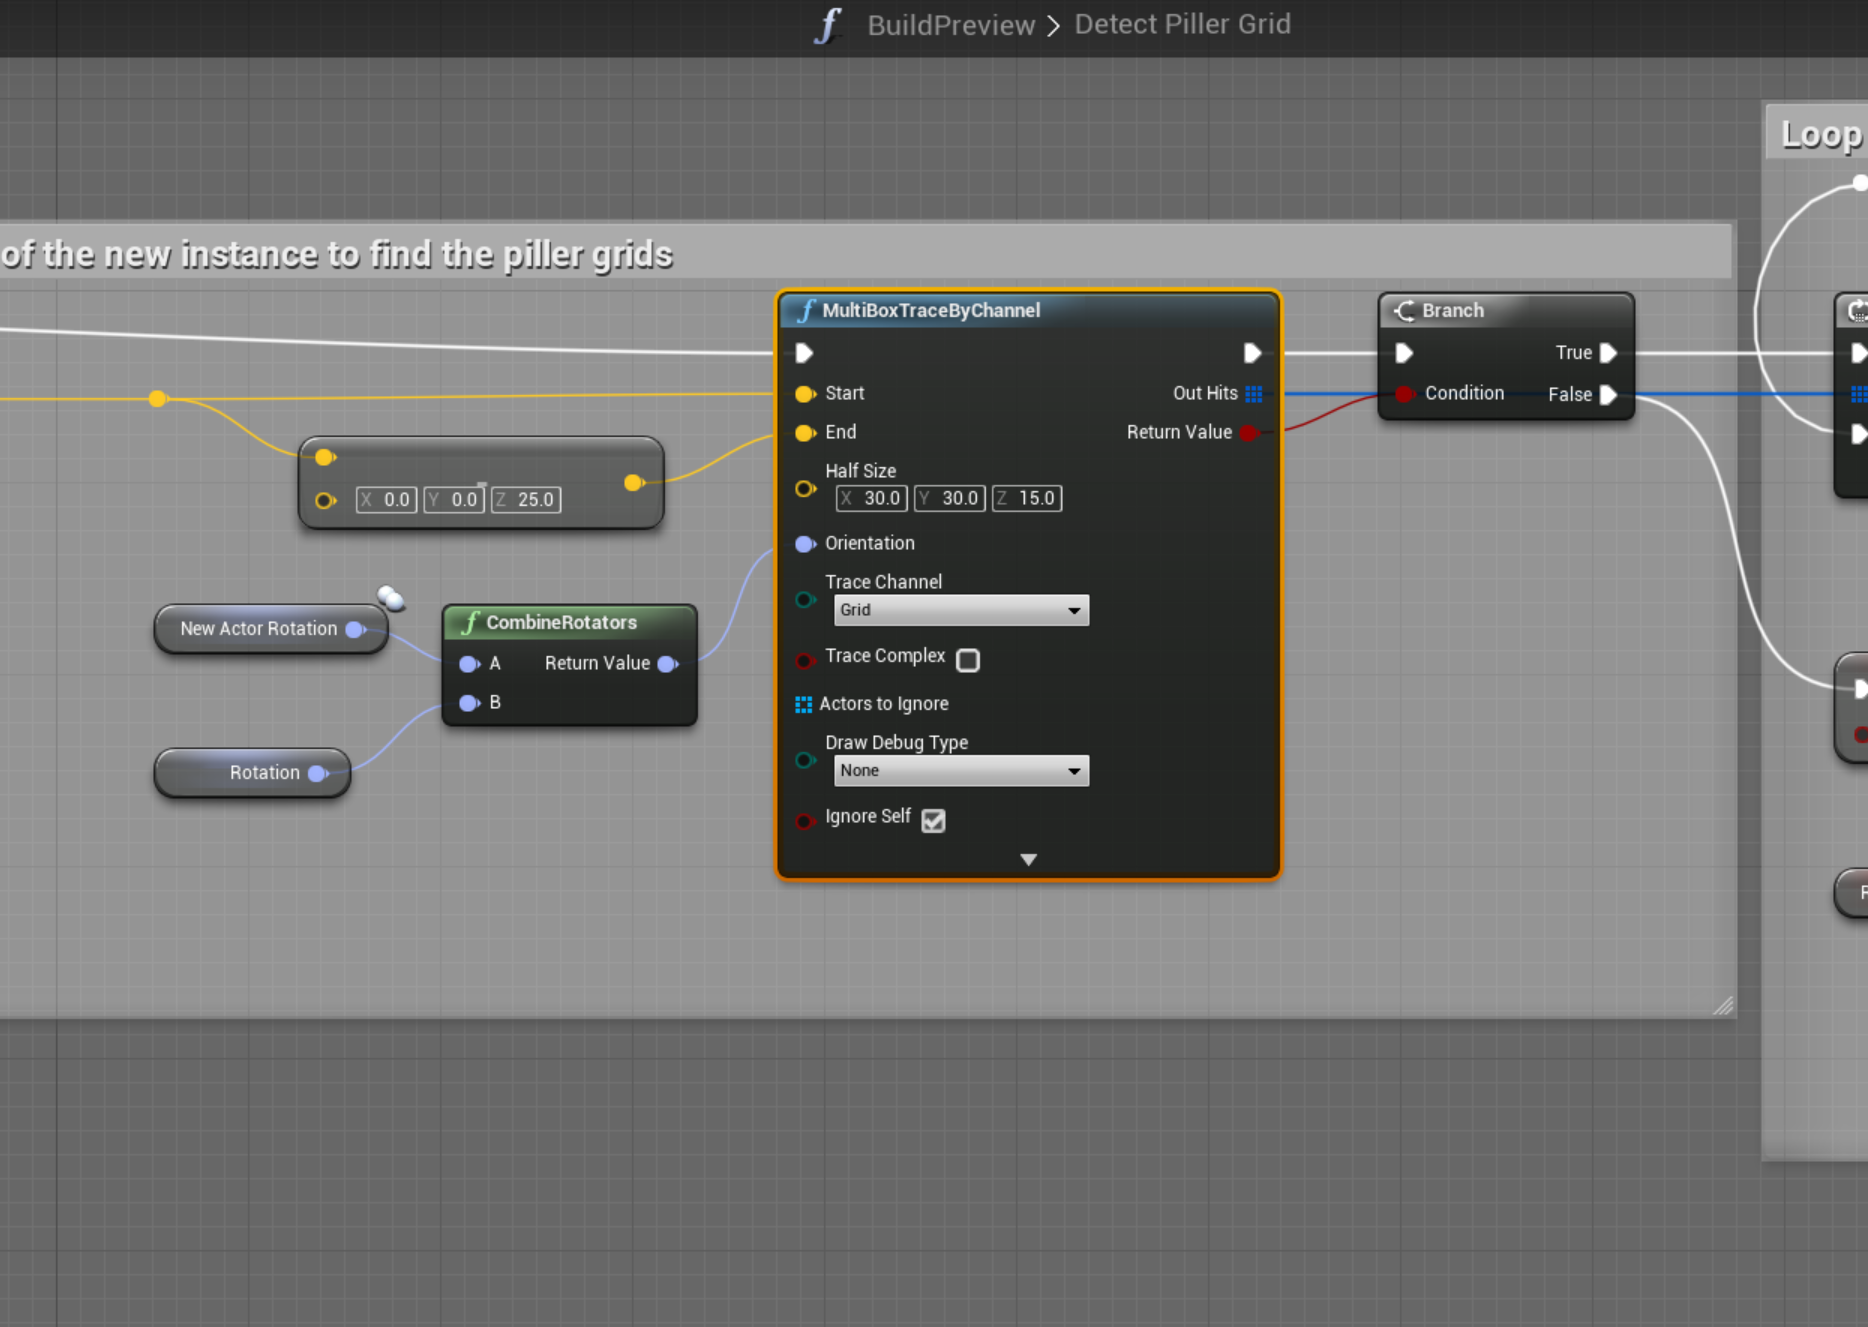Screen dimensions: 1868x1327
Task: Click the Z 25.0 vector field
Action: (x=534, y=500)
